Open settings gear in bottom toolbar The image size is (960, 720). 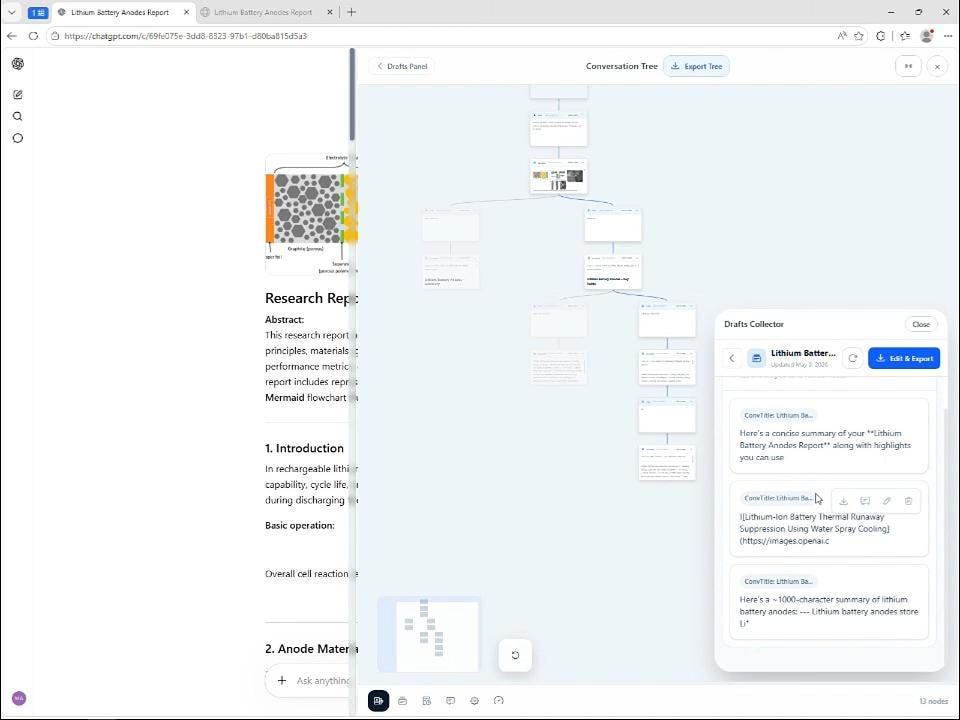coord(474,700)
